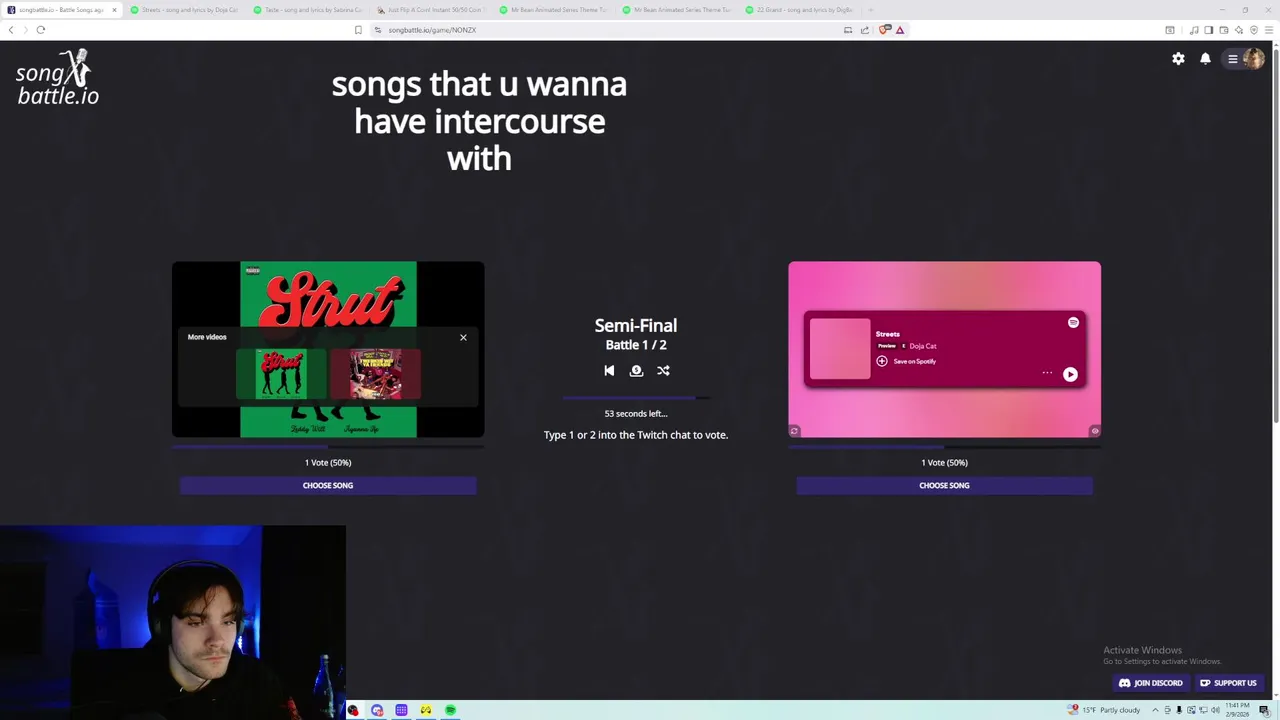The height and width of the screenshot is (720, 1280).
Task: Click the songbattle.io logo
Action: click(x=58, y=78)
